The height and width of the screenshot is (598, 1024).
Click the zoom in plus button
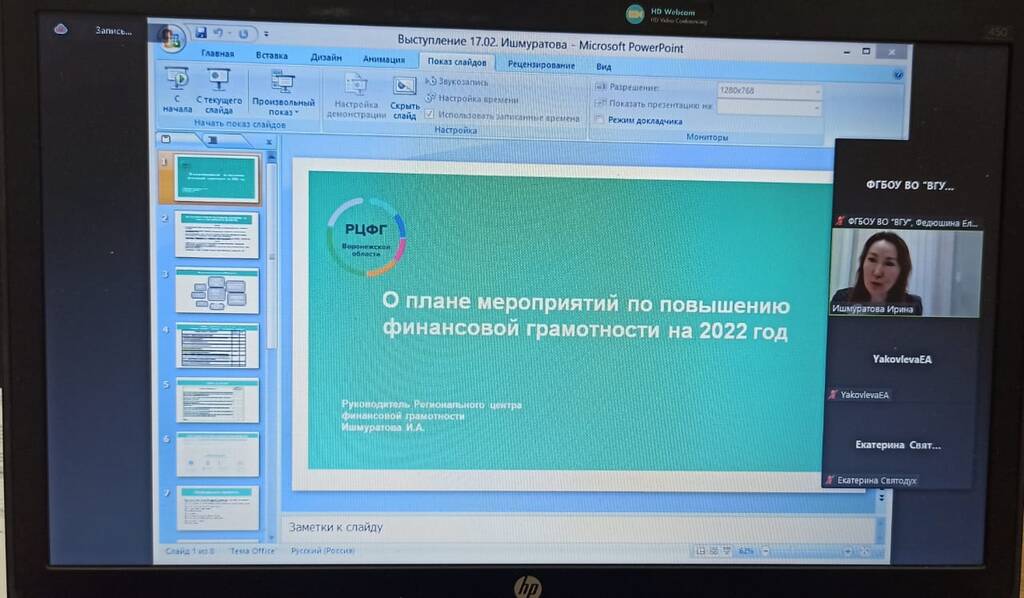pos(848,552)
